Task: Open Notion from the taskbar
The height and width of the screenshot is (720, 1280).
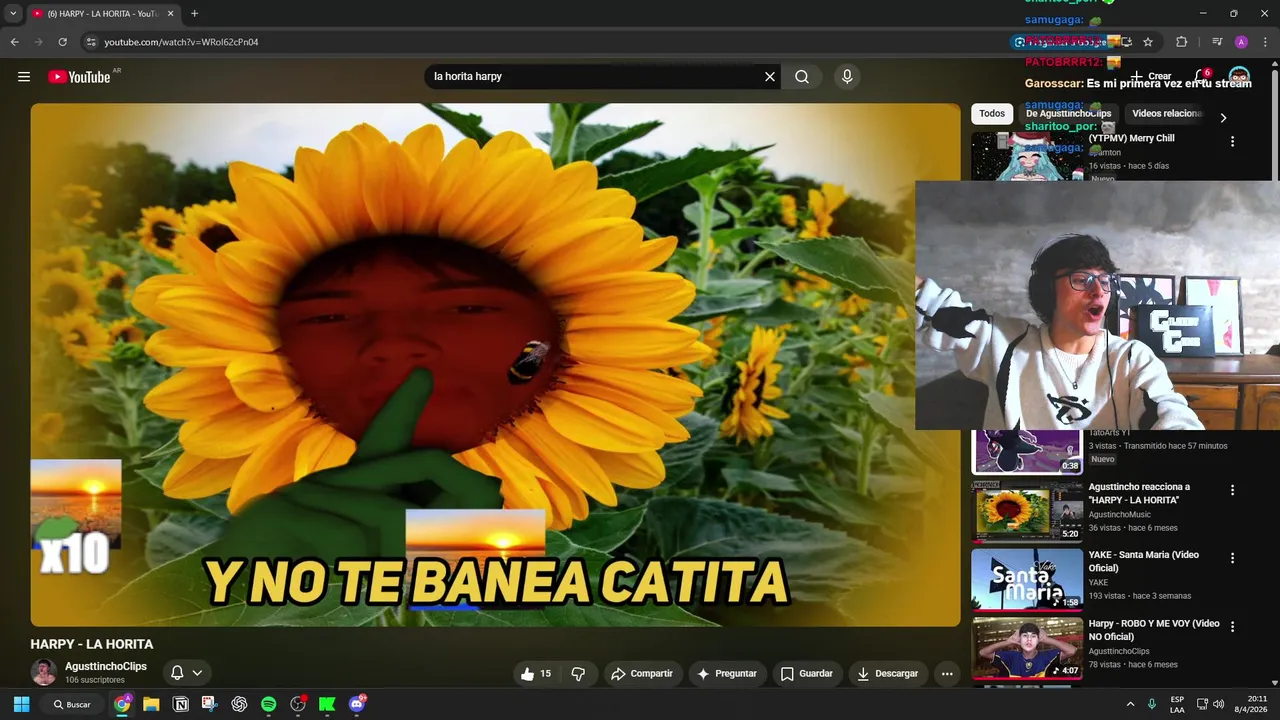Action: click(181, 704)
